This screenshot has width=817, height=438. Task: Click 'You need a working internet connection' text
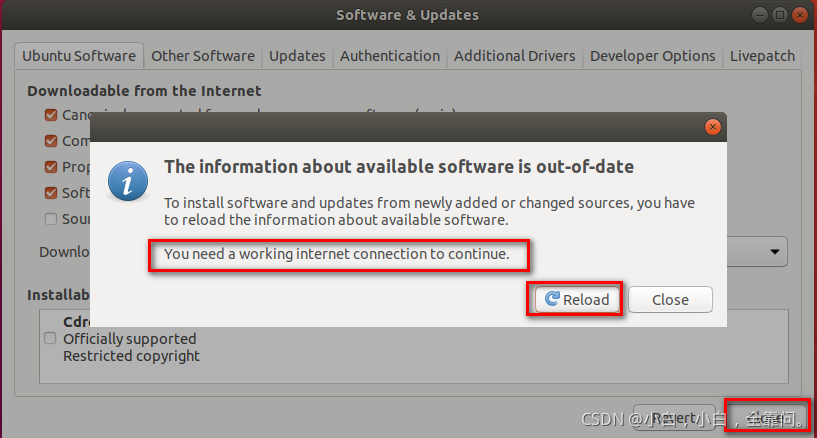click(337, 254)
